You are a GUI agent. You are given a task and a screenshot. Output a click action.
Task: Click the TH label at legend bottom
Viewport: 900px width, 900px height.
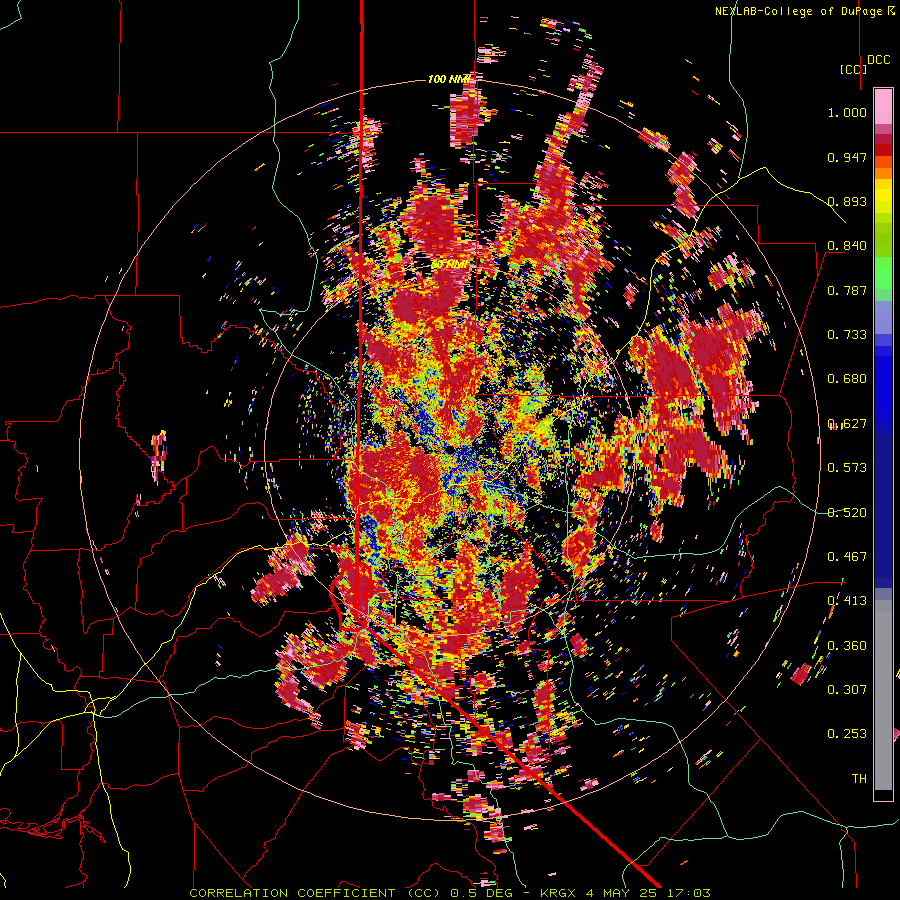pos(859,778)
